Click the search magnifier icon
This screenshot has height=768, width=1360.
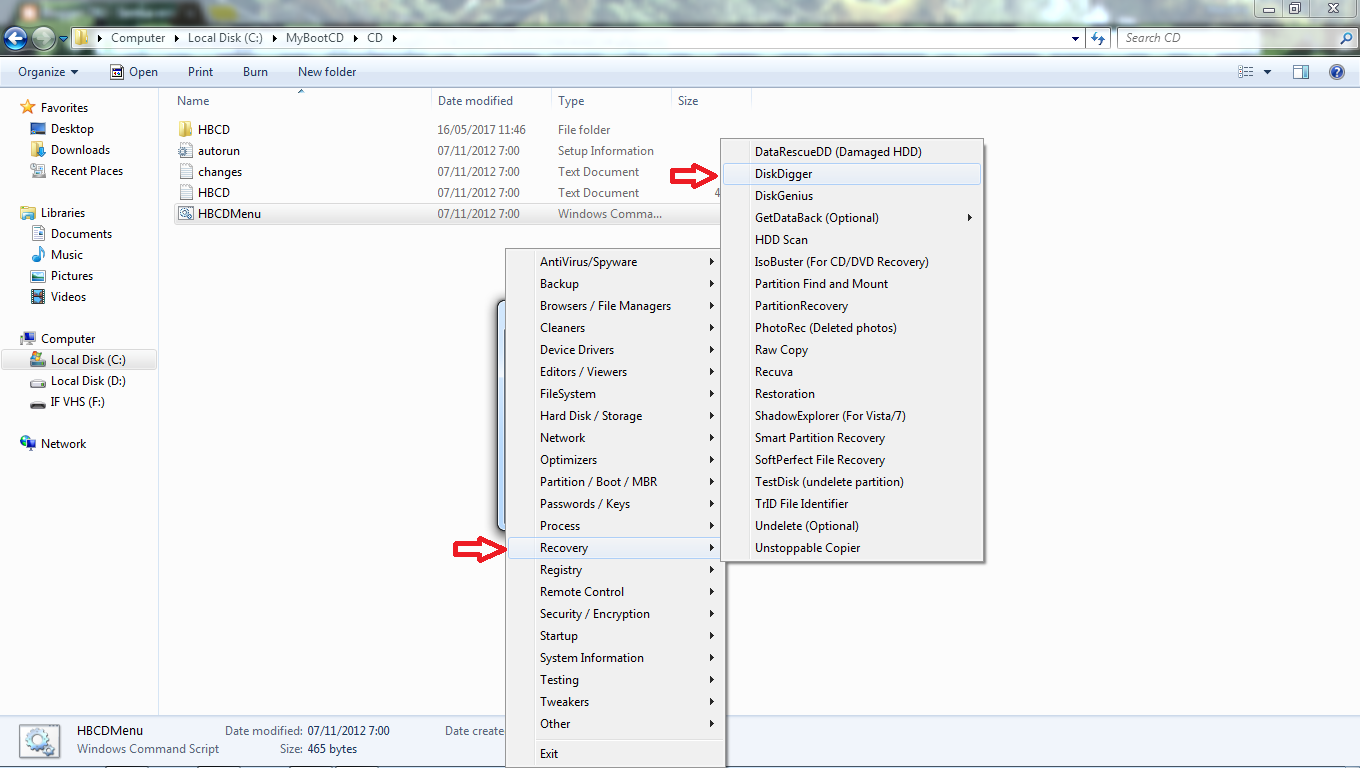point(1346,38)
